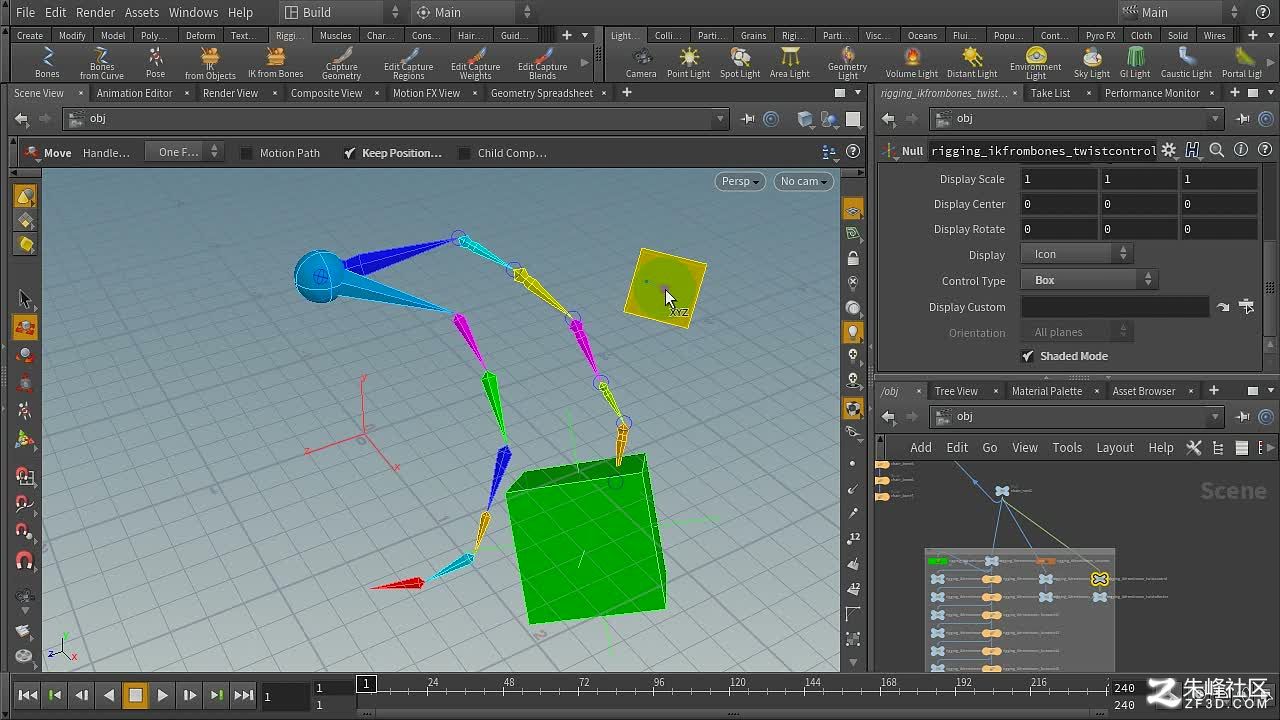Open the No cam camera dropdown
This screenshot has width=1280, height=720.
(805, 181)
